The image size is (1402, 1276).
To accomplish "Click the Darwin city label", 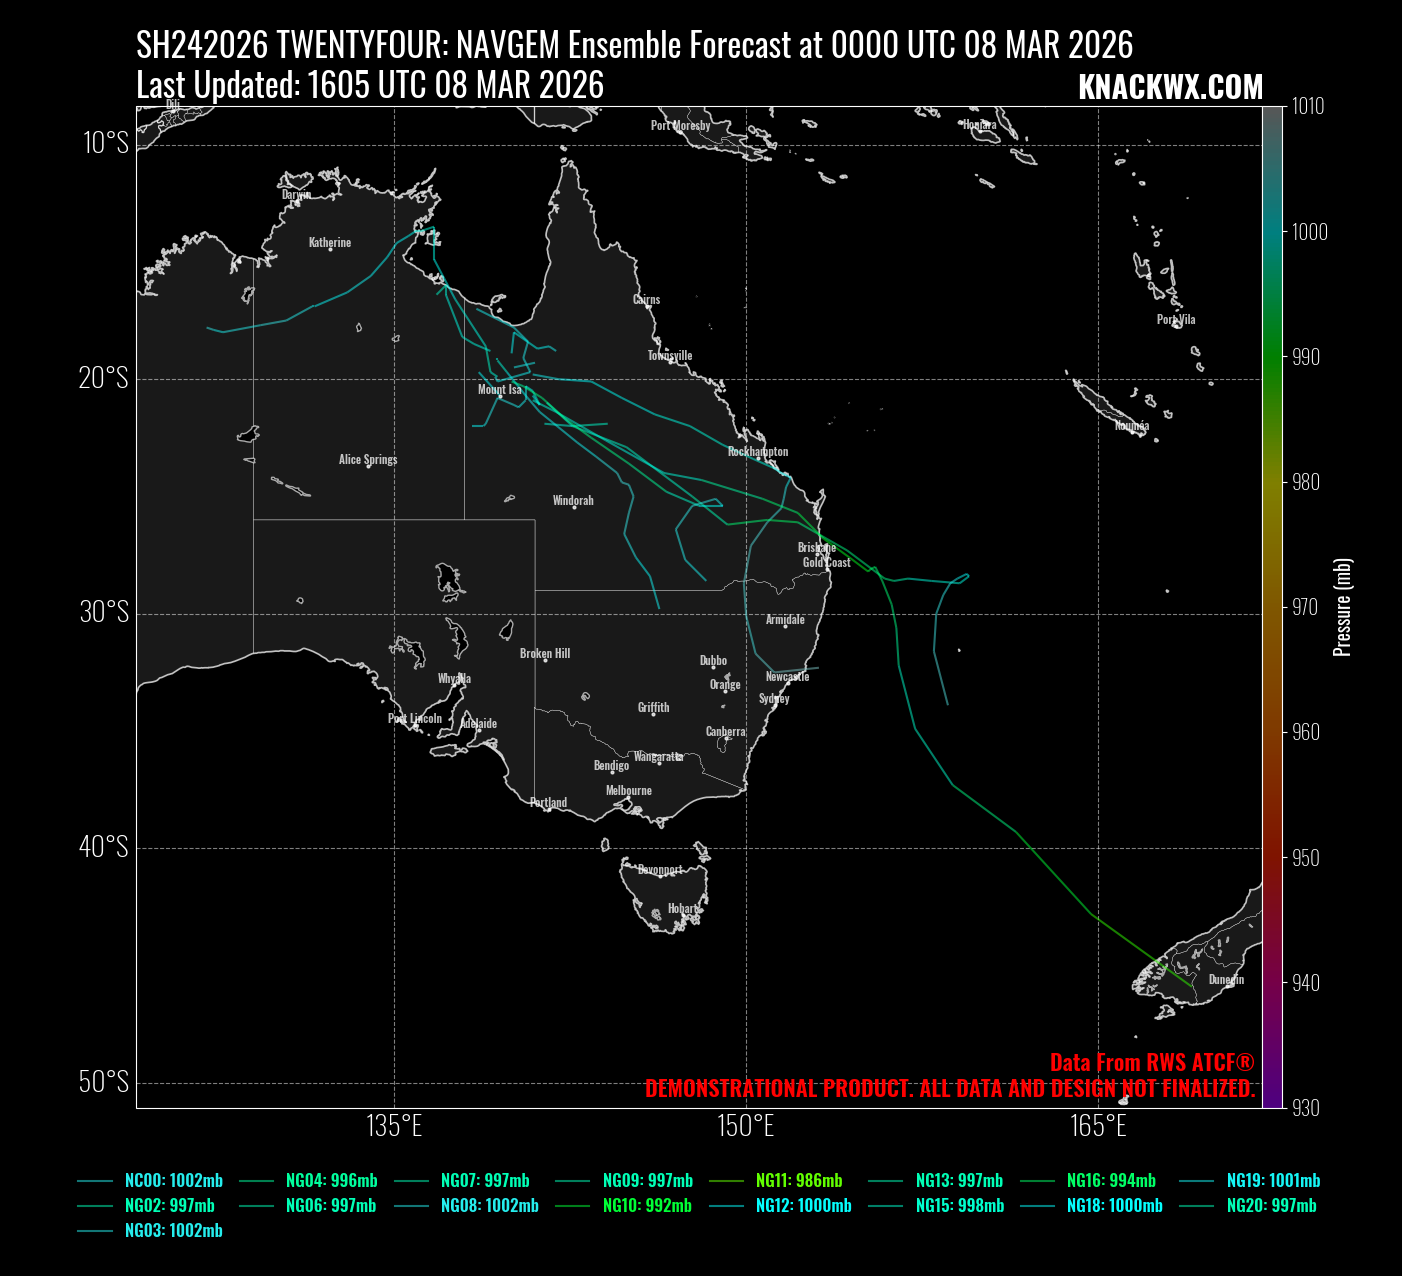I will 296,194.
